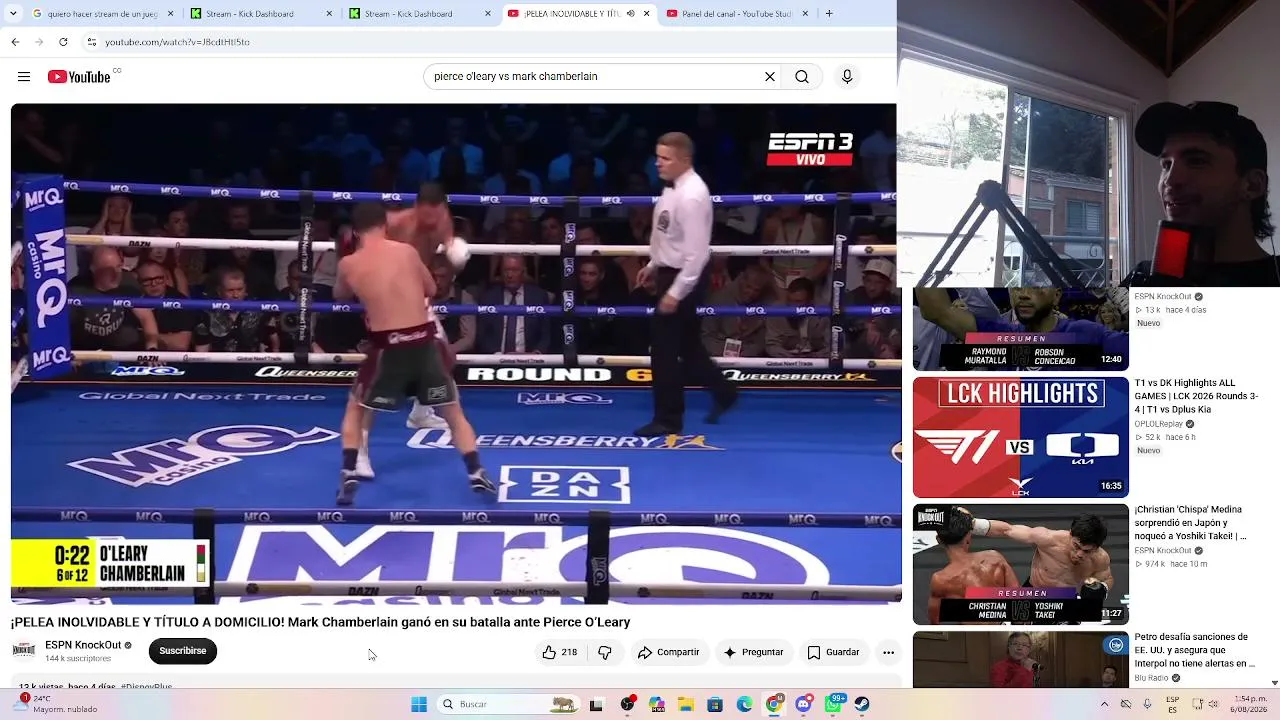Subscribe with the Suscribirse button
Viewport: 1280px width, 720px height.
183,651
